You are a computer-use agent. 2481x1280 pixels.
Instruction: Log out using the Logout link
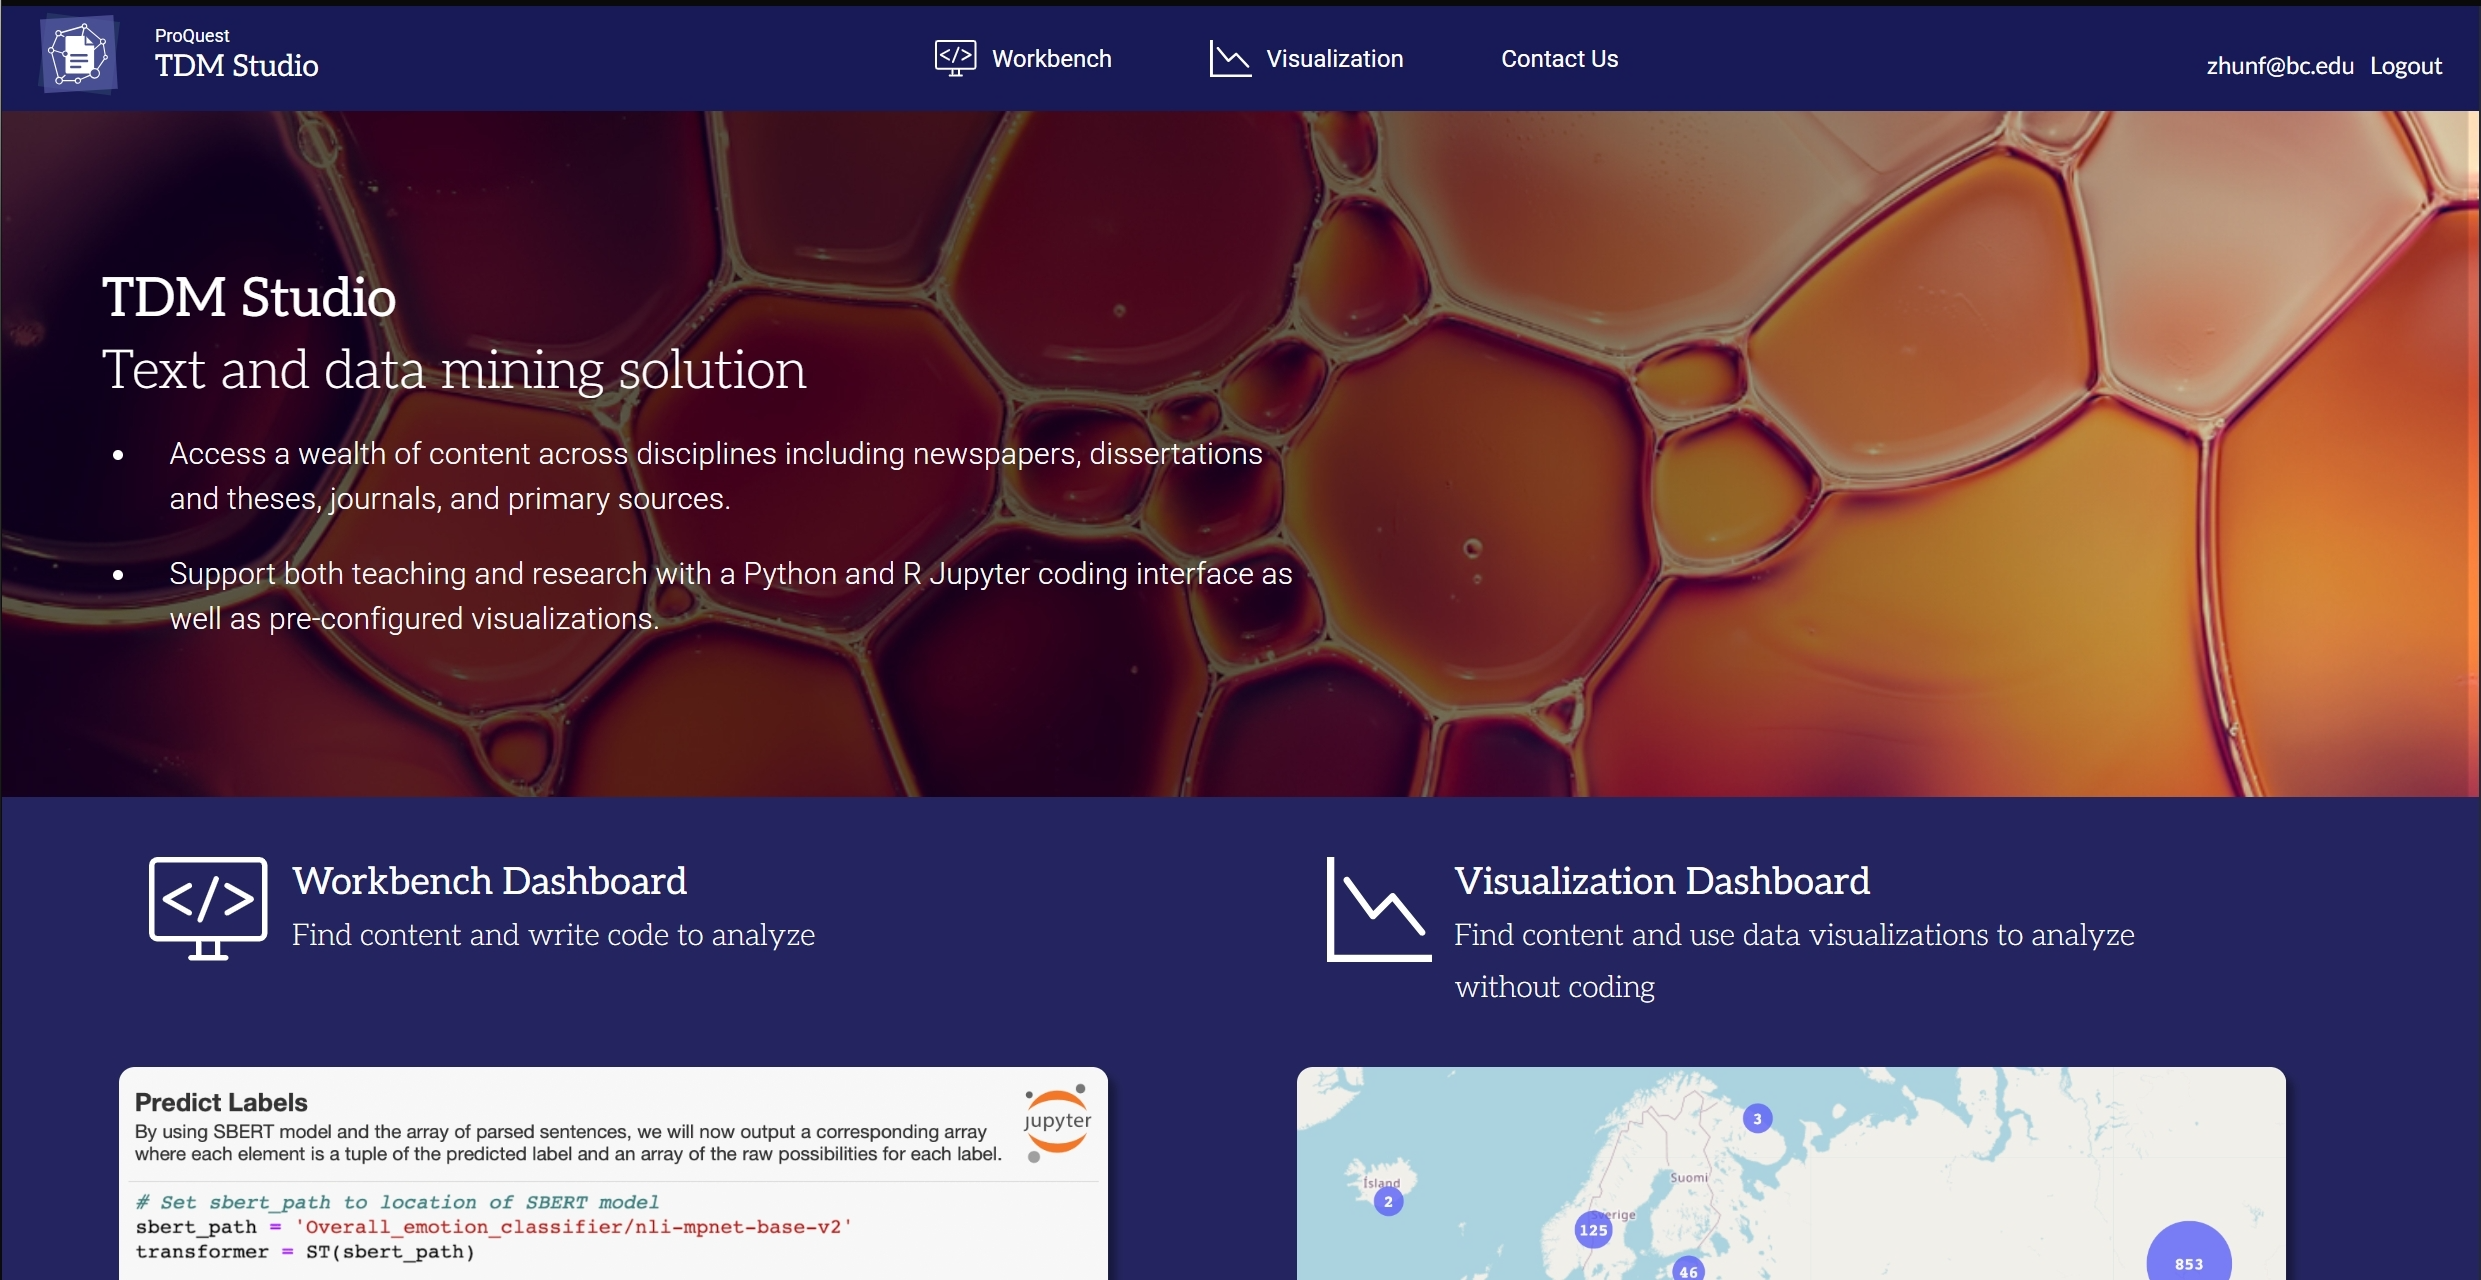2405,66
